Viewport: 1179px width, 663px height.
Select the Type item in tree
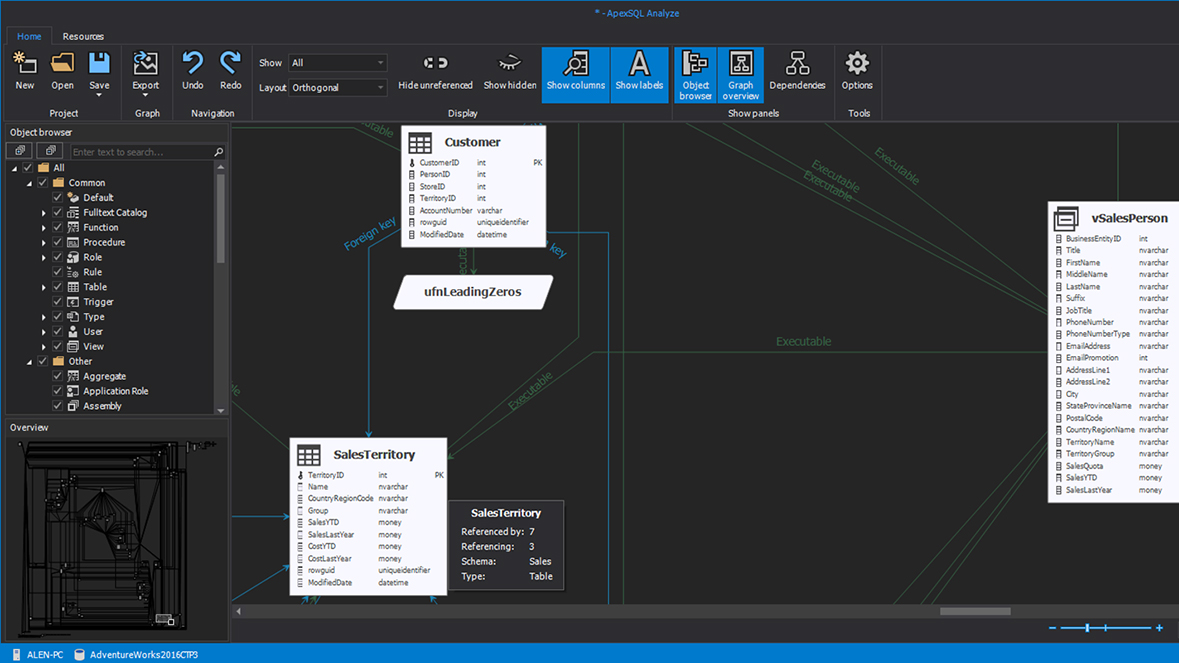pyautogui.click(x=94, y=316)
